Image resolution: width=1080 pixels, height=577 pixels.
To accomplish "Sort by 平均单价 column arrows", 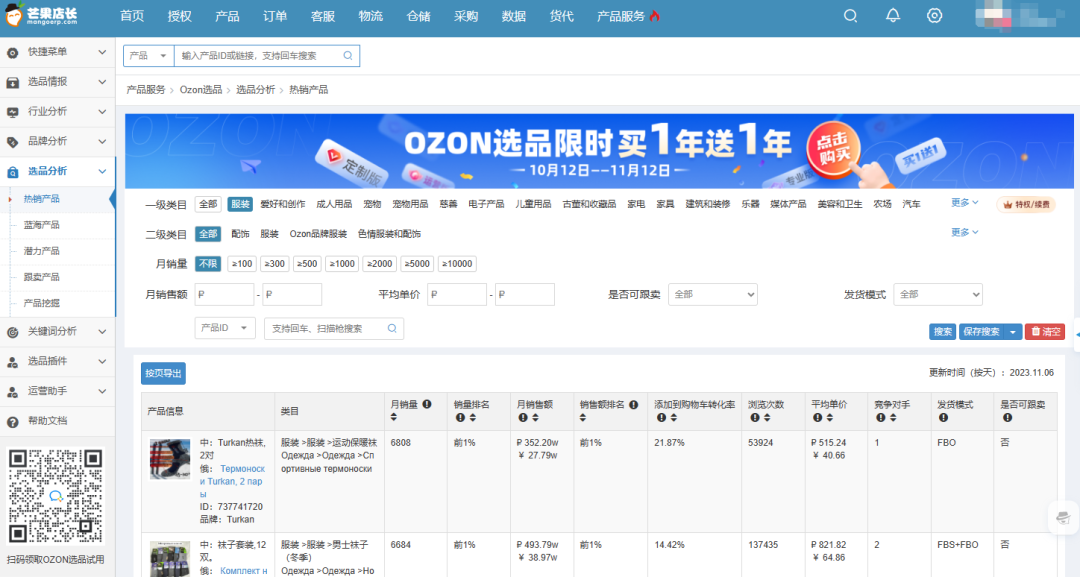I will point(830,417).
